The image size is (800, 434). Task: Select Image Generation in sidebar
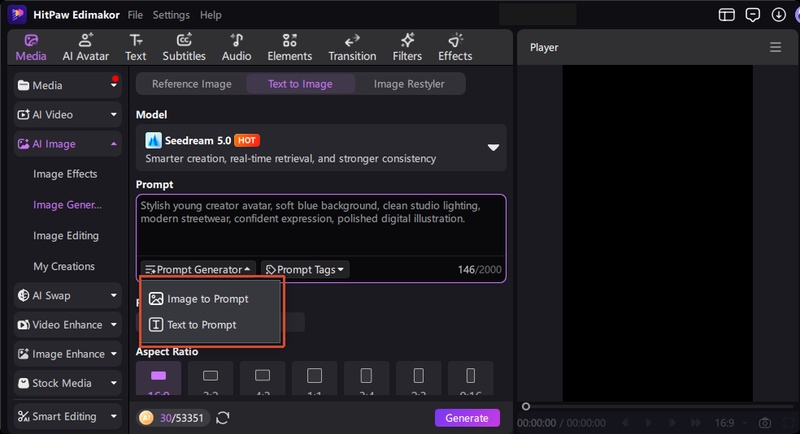67,205
